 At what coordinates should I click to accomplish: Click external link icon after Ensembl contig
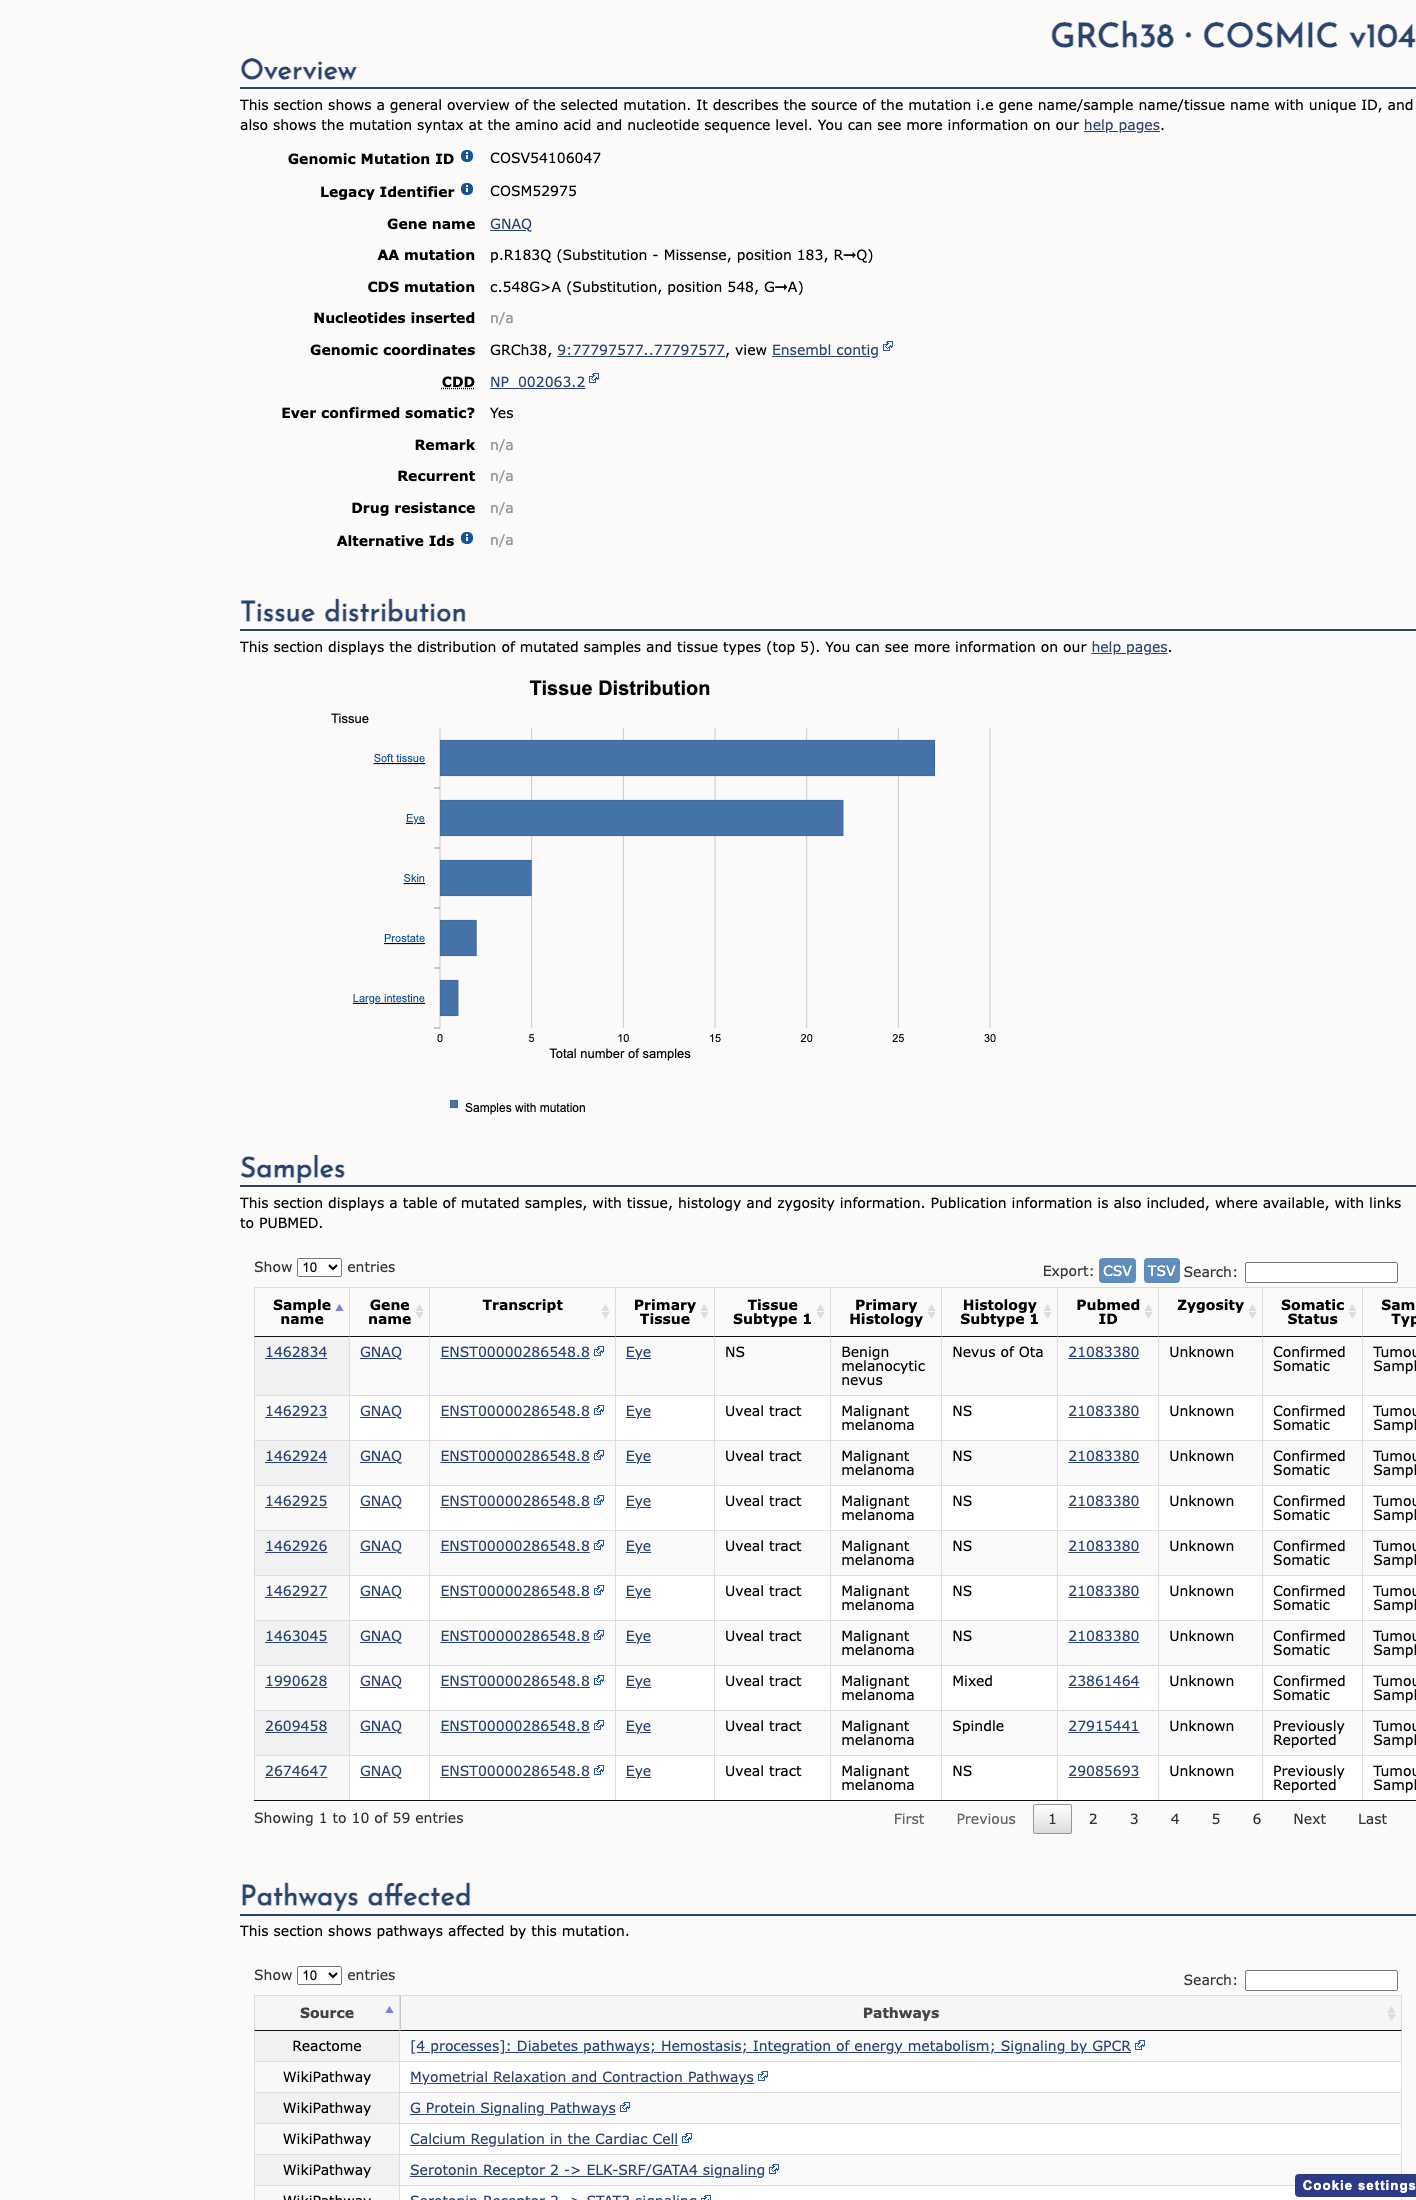pos(888,347)
